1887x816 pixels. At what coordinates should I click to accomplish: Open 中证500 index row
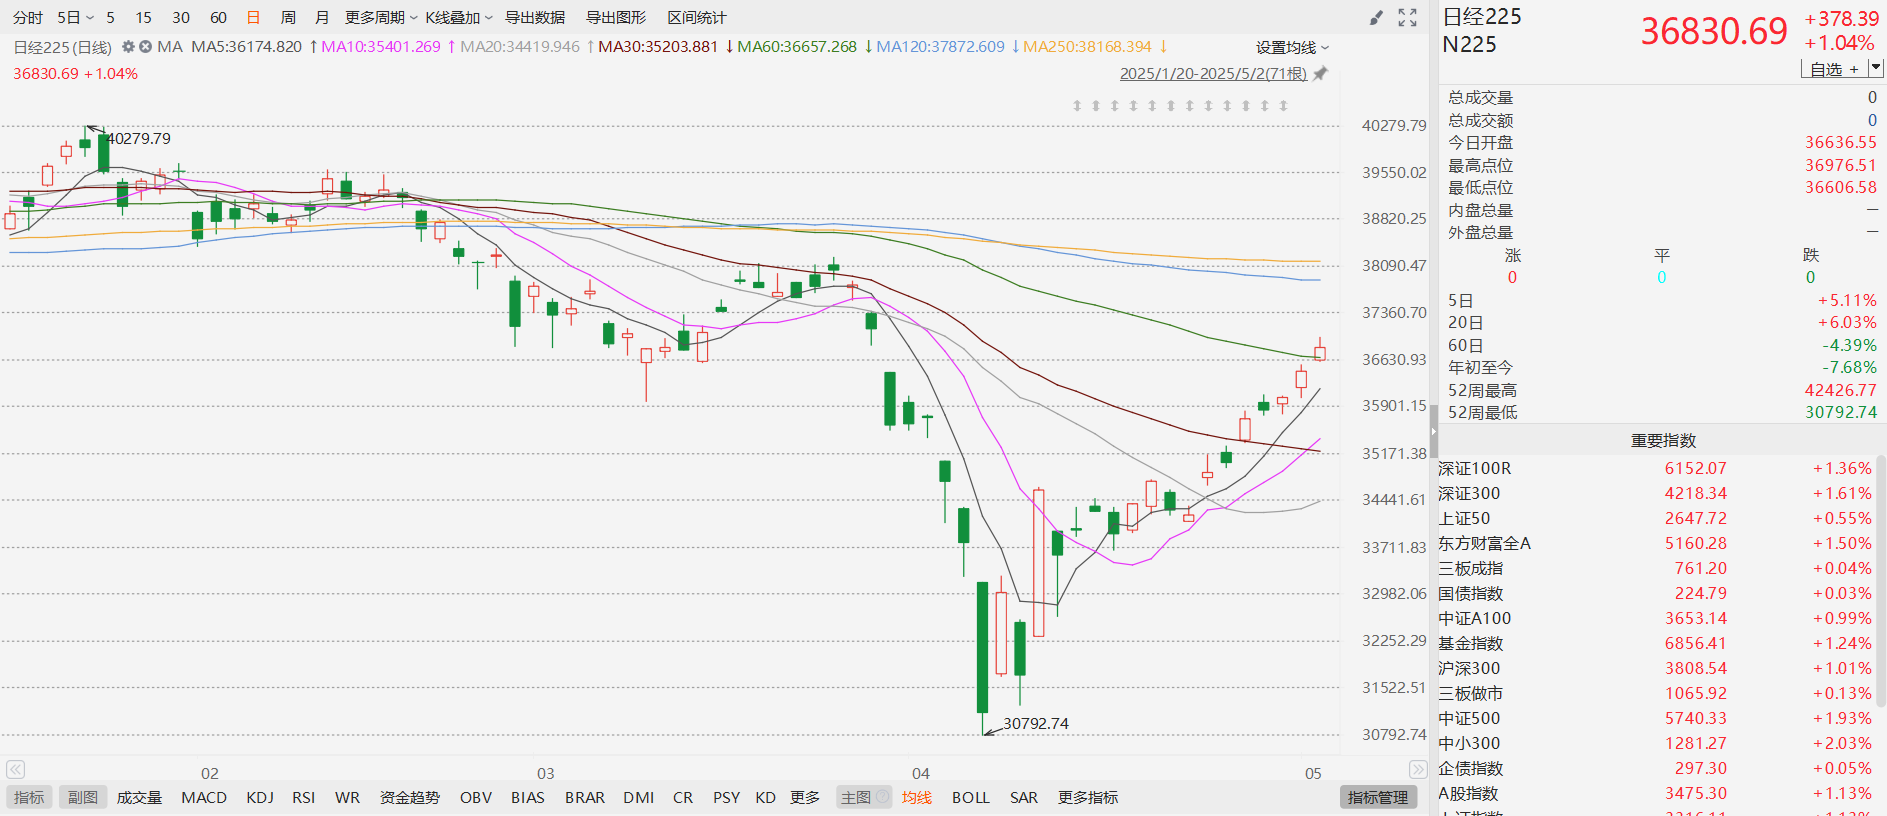point(1656,718)
